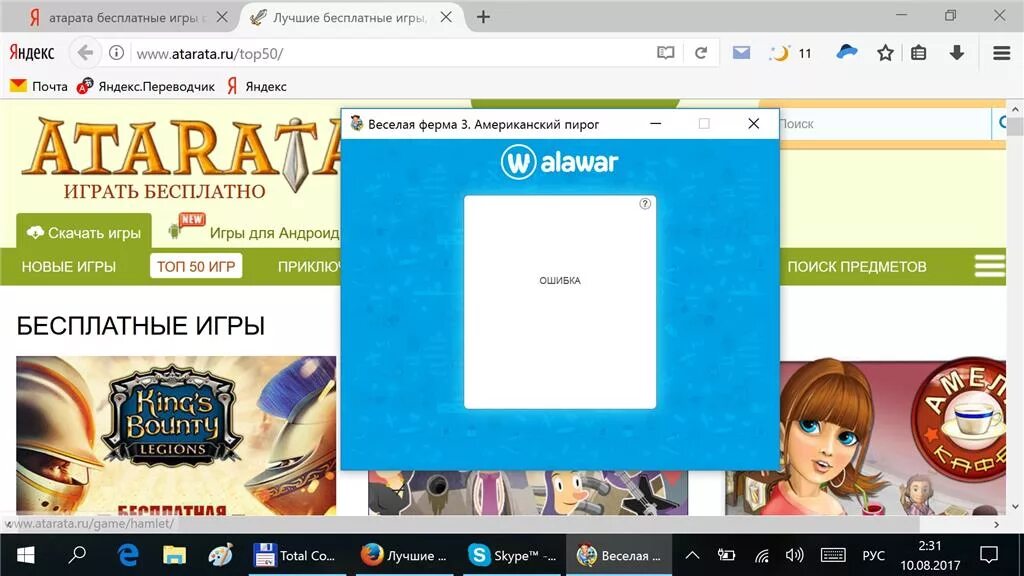Switch to Total Commander on the taskbar
Viewport: 1024px width, 576px height.
click(x=297, y=555)
